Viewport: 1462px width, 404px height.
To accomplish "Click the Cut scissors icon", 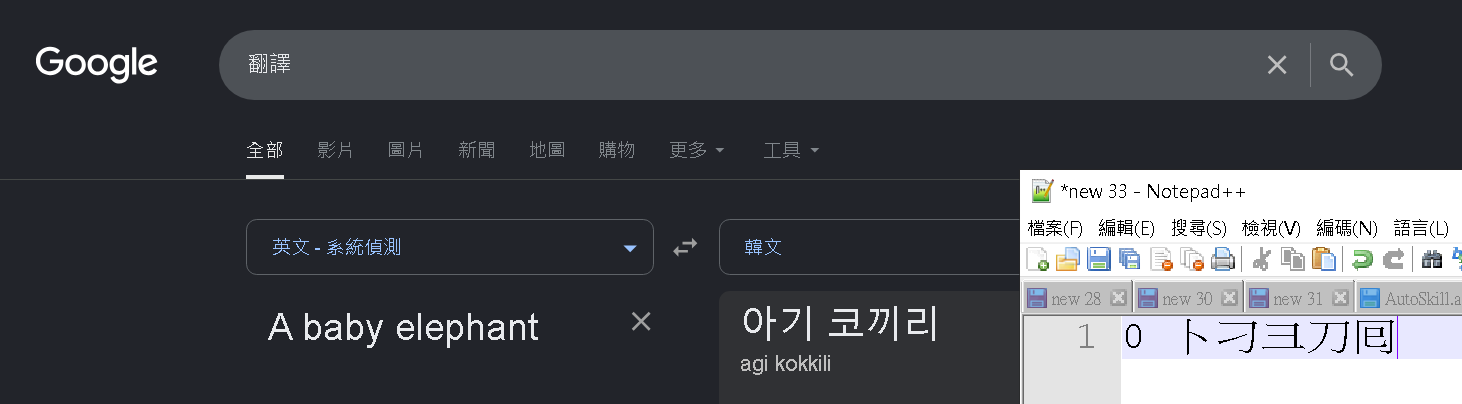I will point(1261,260).
